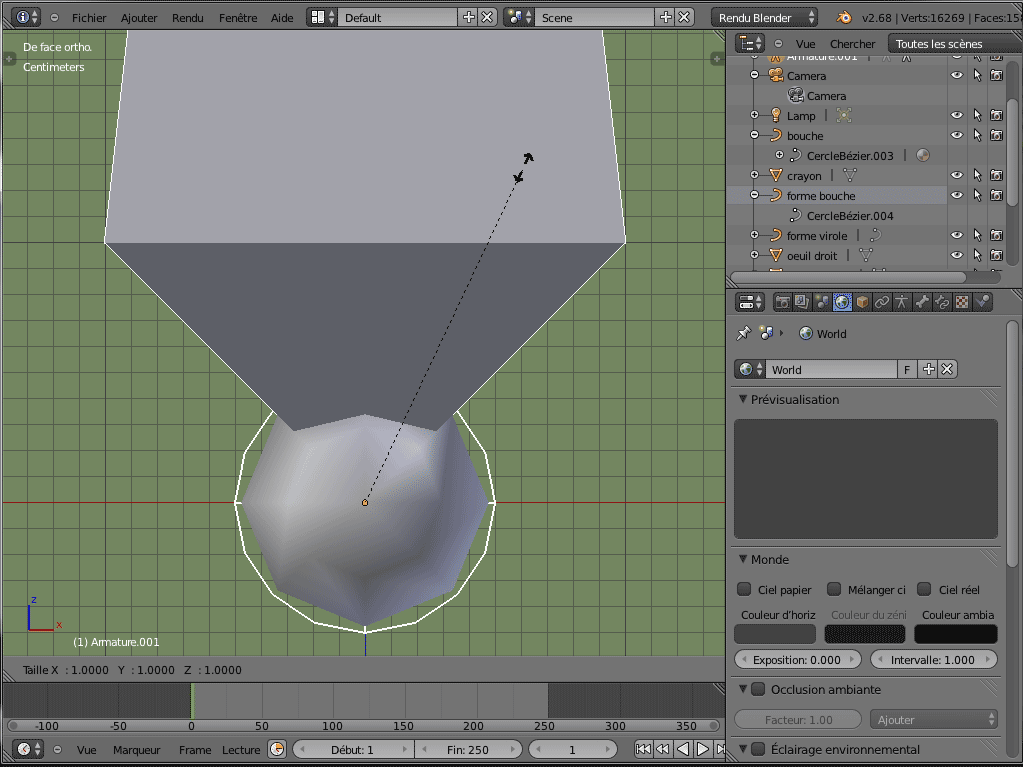The height and width of the screenshot is (767, 1023).
Task: Pin the properties context with the pushpin
Action: [x=744, y=333]
